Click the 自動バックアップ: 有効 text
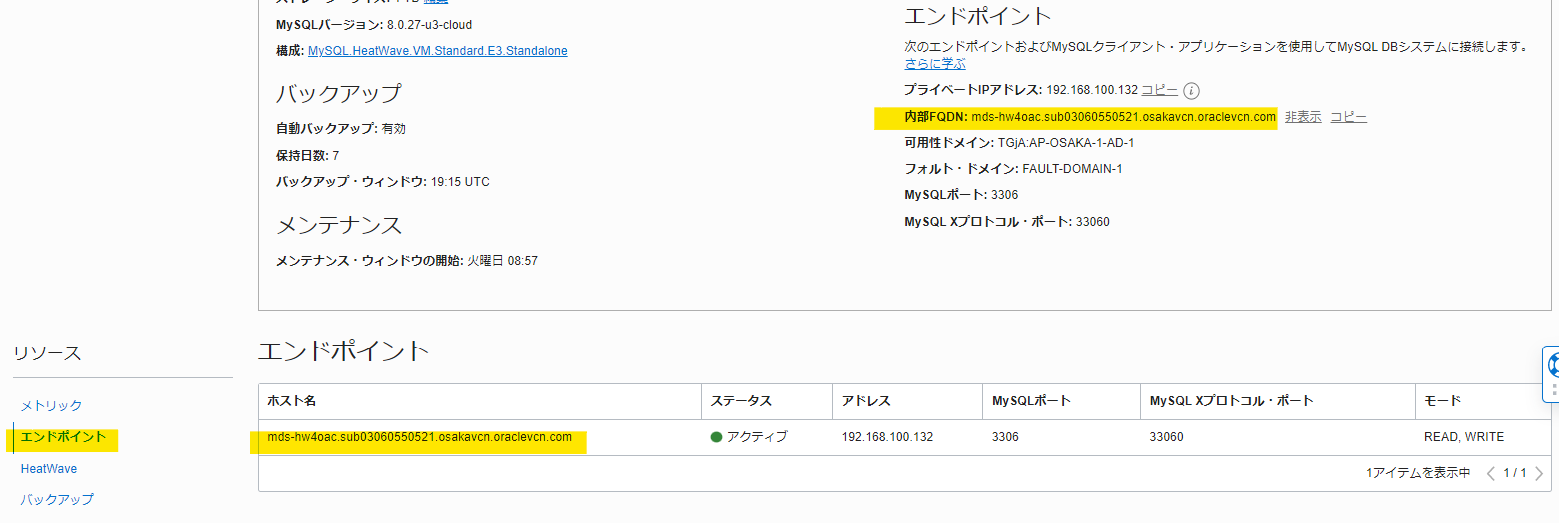 (341, 129)
